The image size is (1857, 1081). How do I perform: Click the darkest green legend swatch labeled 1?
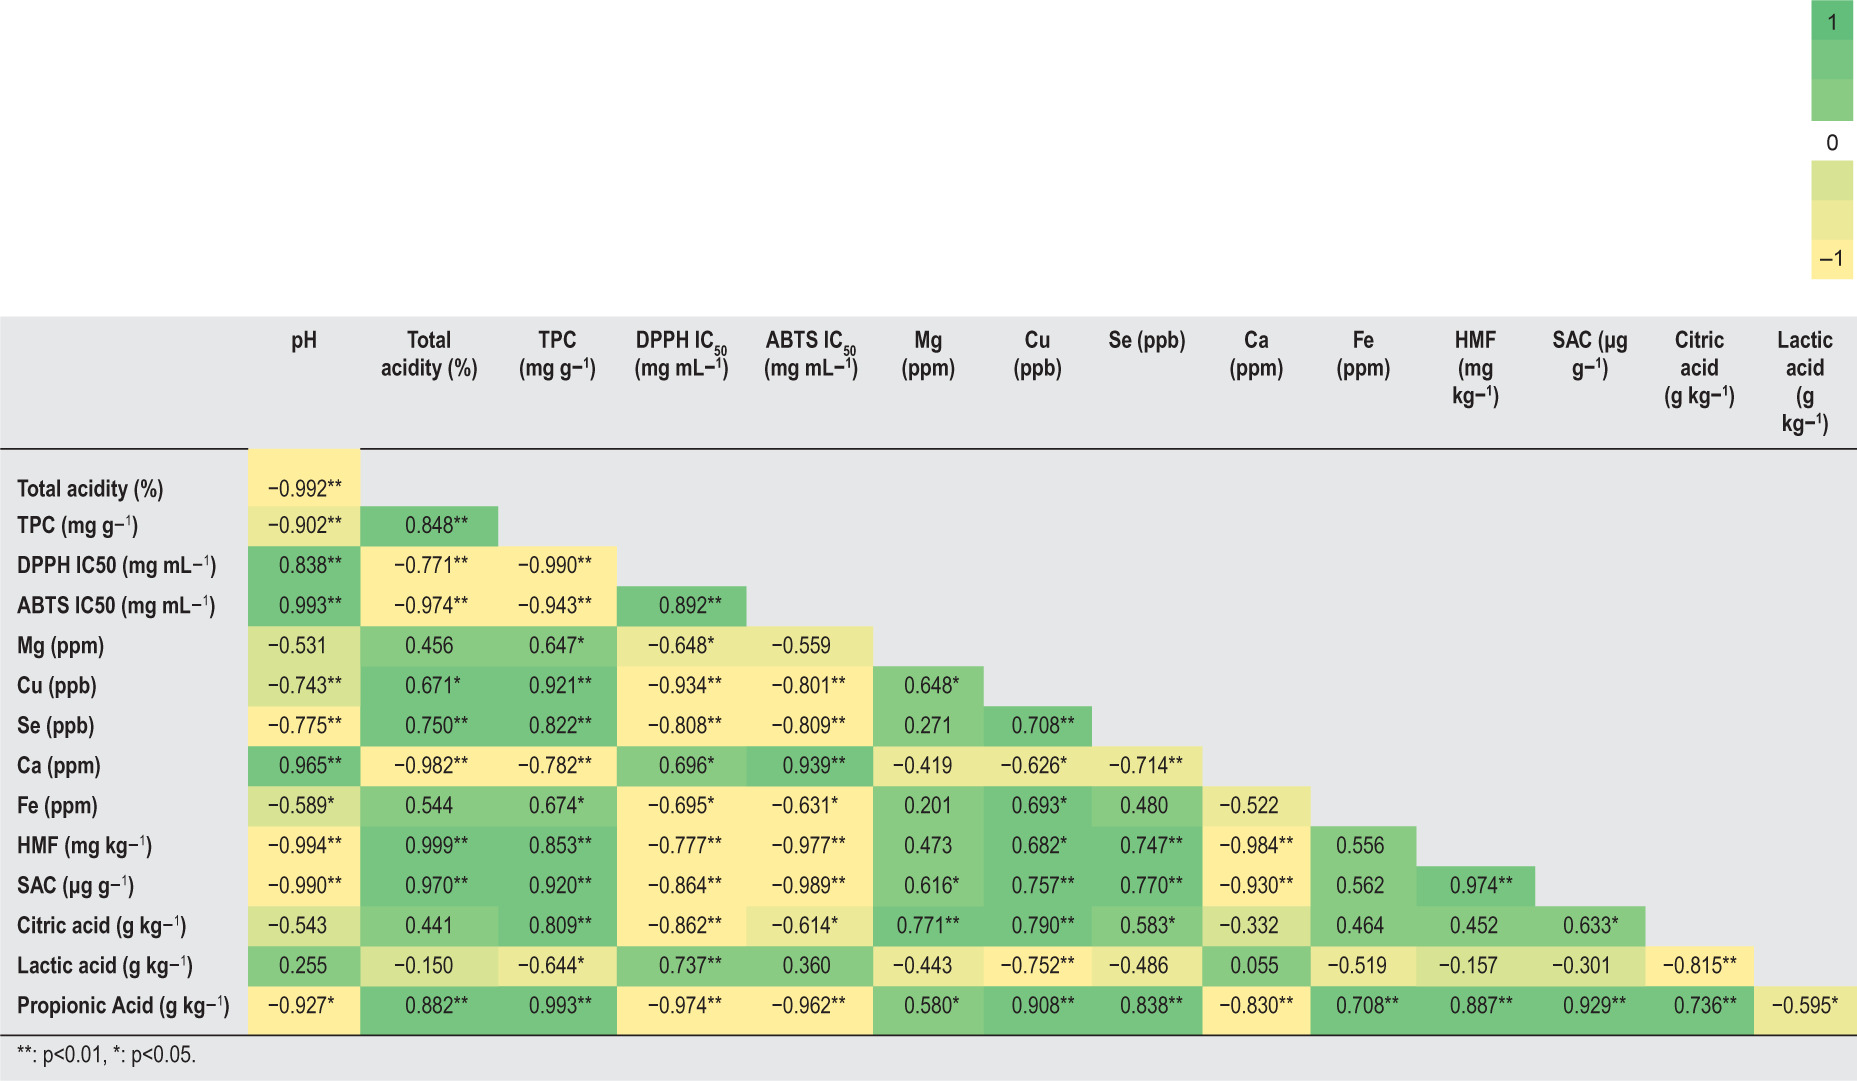[x=1832, y=21]
